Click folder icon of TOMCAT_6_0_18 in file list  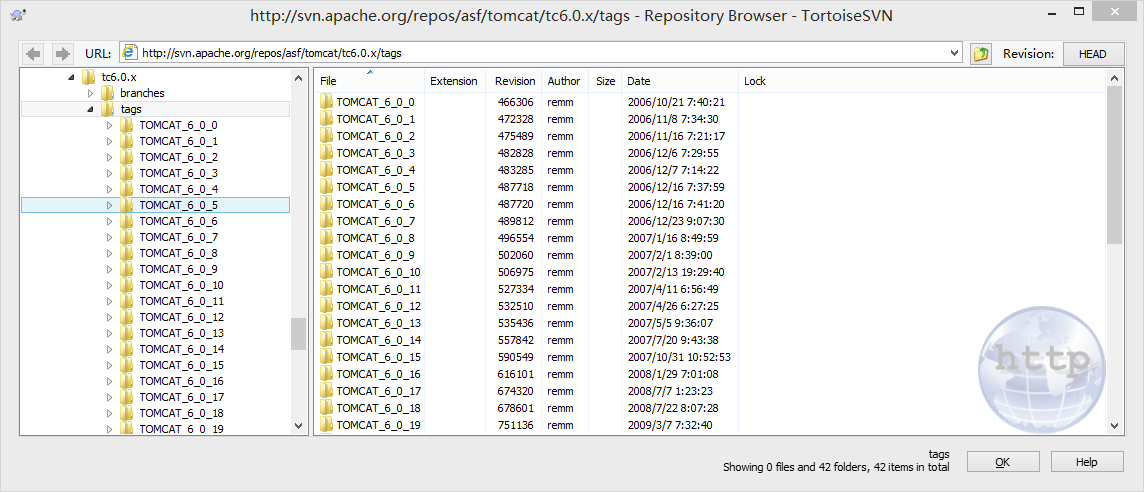pyautogui.click(x=326, y=408)
